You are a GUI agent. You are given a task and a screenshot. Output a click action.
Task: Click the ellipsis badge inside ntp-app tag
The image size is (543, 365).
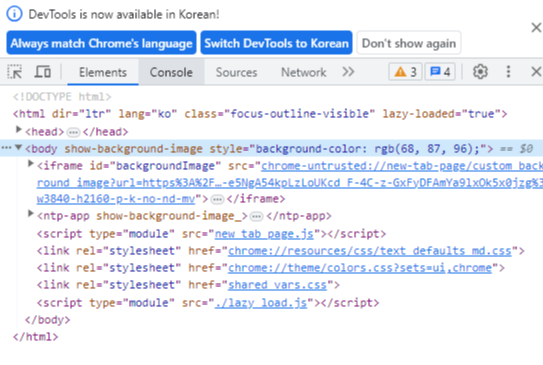coord(256,217)
